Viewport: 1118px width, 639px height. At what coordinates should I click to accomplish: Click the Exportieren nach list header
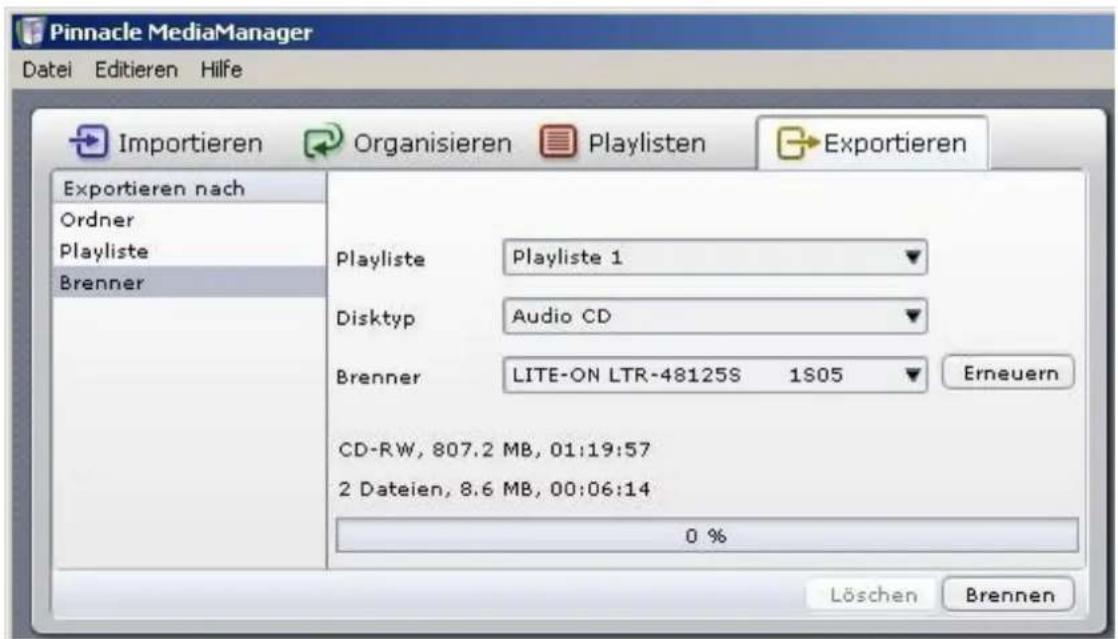189,188
